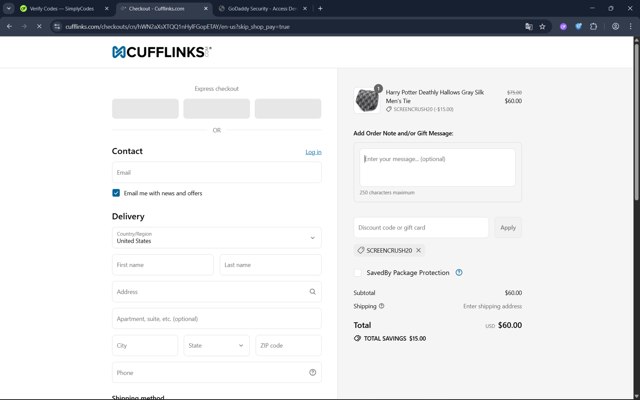This screenshot has width=640, height=400.
Task: Click the browser forward arrow
Action: (24, 27)
